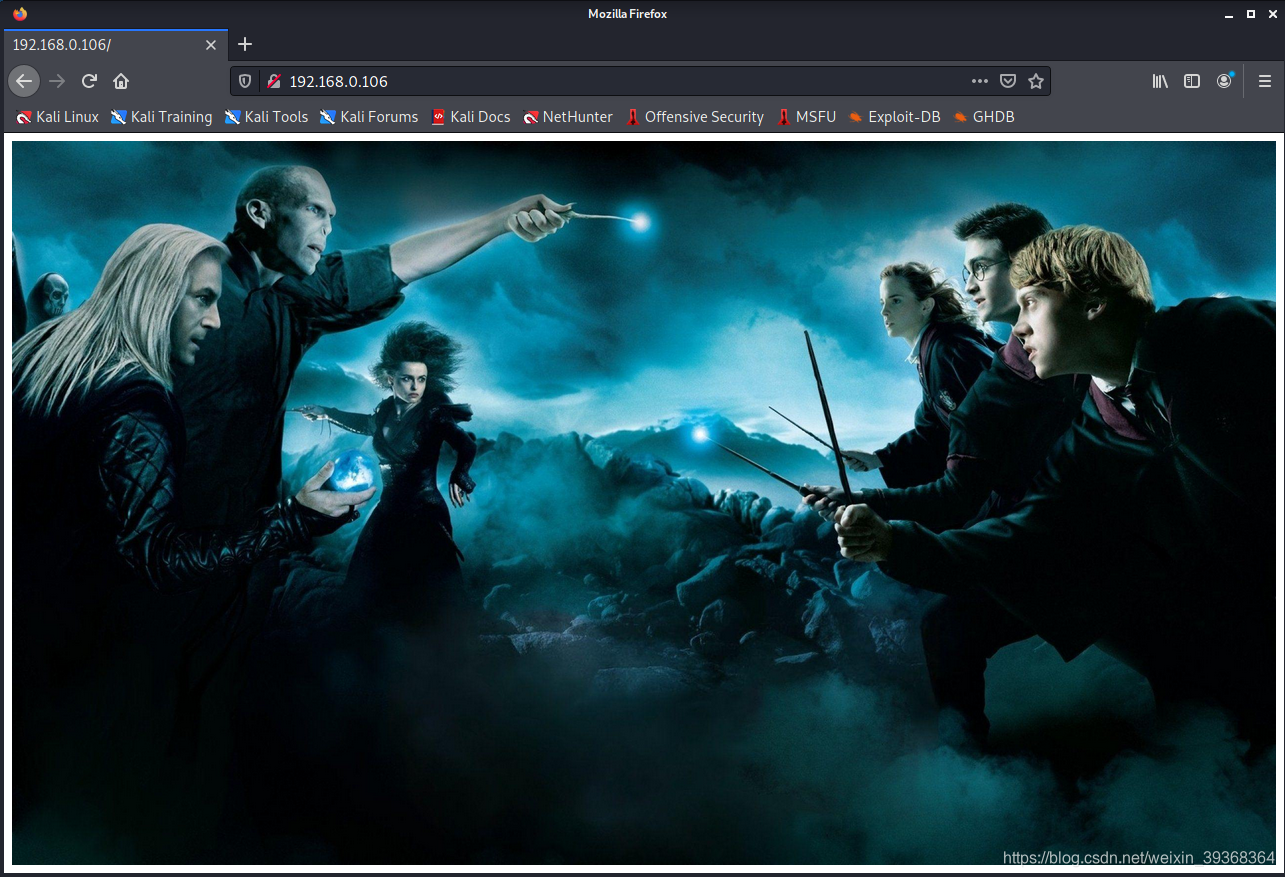Open the Firefox Account icon
1285x877 pixels.
(x=1224, y=81)
